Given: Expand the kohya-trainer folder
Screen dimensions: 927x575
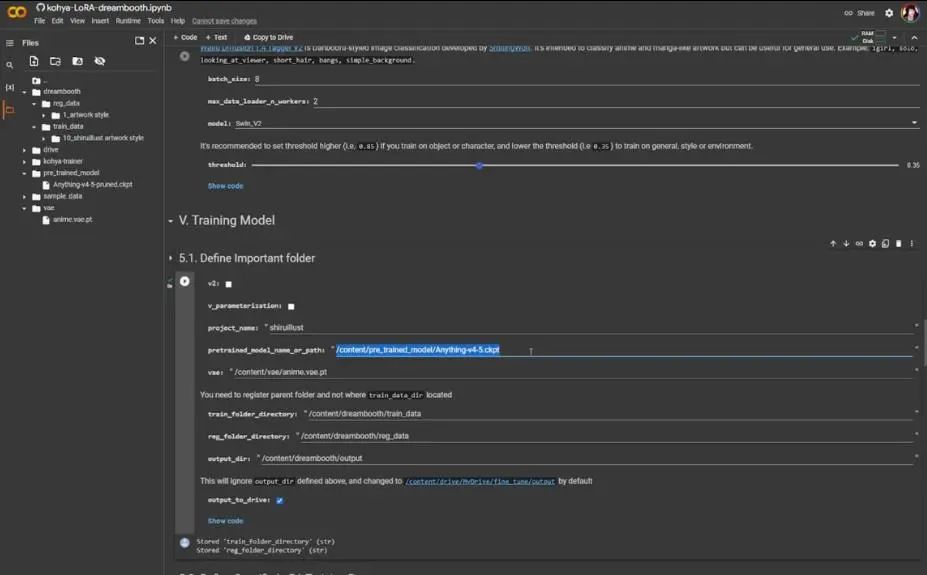Looking at the screenshot, I should [24, 162].
